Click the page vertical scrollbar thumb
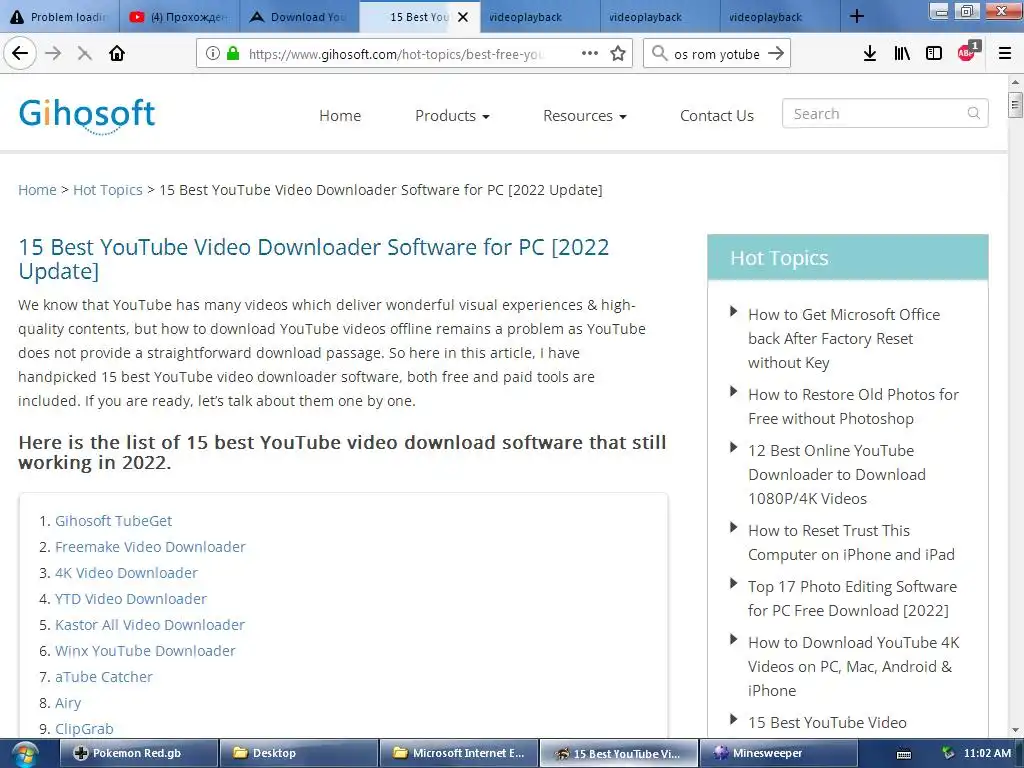The image size is (1024, 768). click(1015, 105)
